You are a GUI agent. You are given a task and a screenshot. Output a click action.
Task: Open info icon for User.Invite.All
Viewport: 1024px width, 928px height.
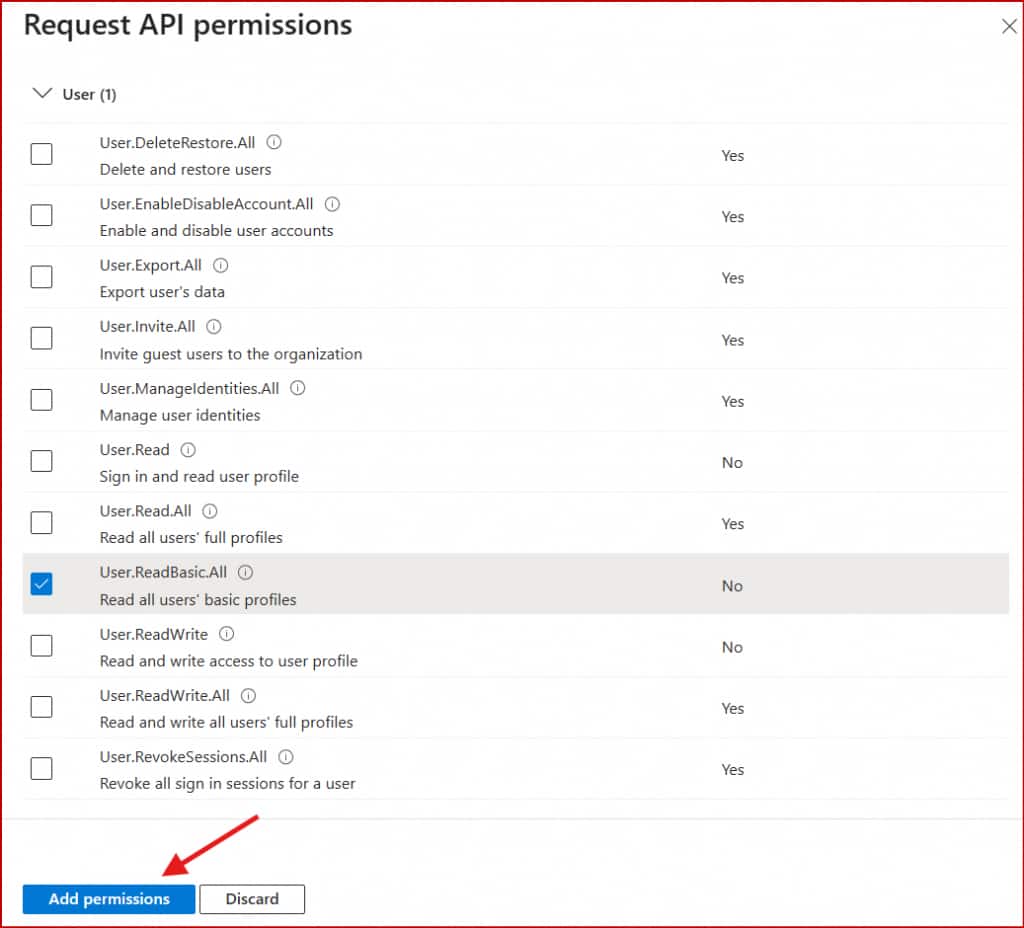[x=214, y=327]
